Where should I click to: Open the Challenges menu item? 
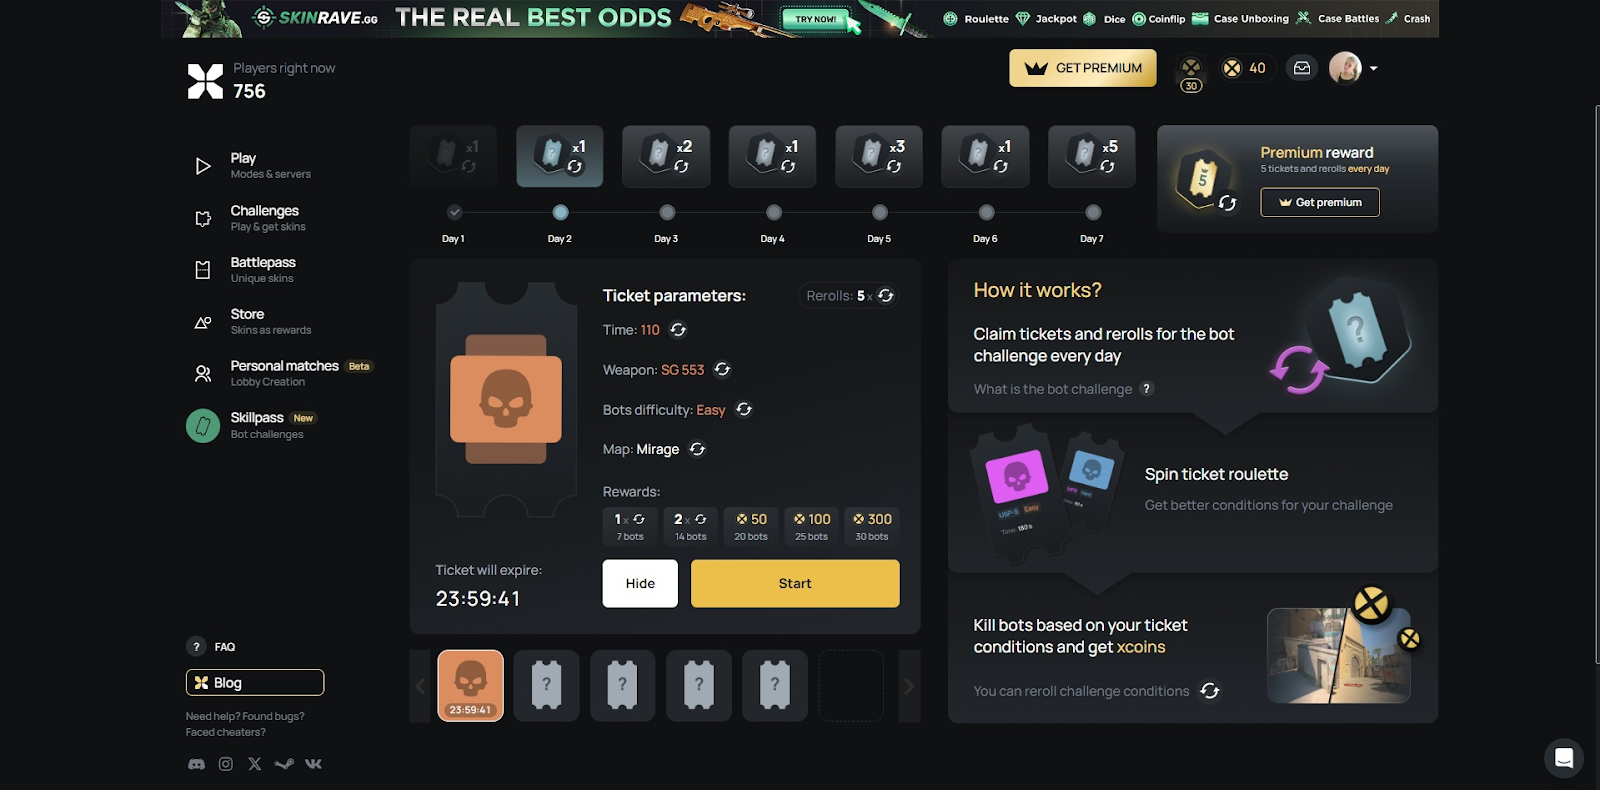[x=267, y=218]
